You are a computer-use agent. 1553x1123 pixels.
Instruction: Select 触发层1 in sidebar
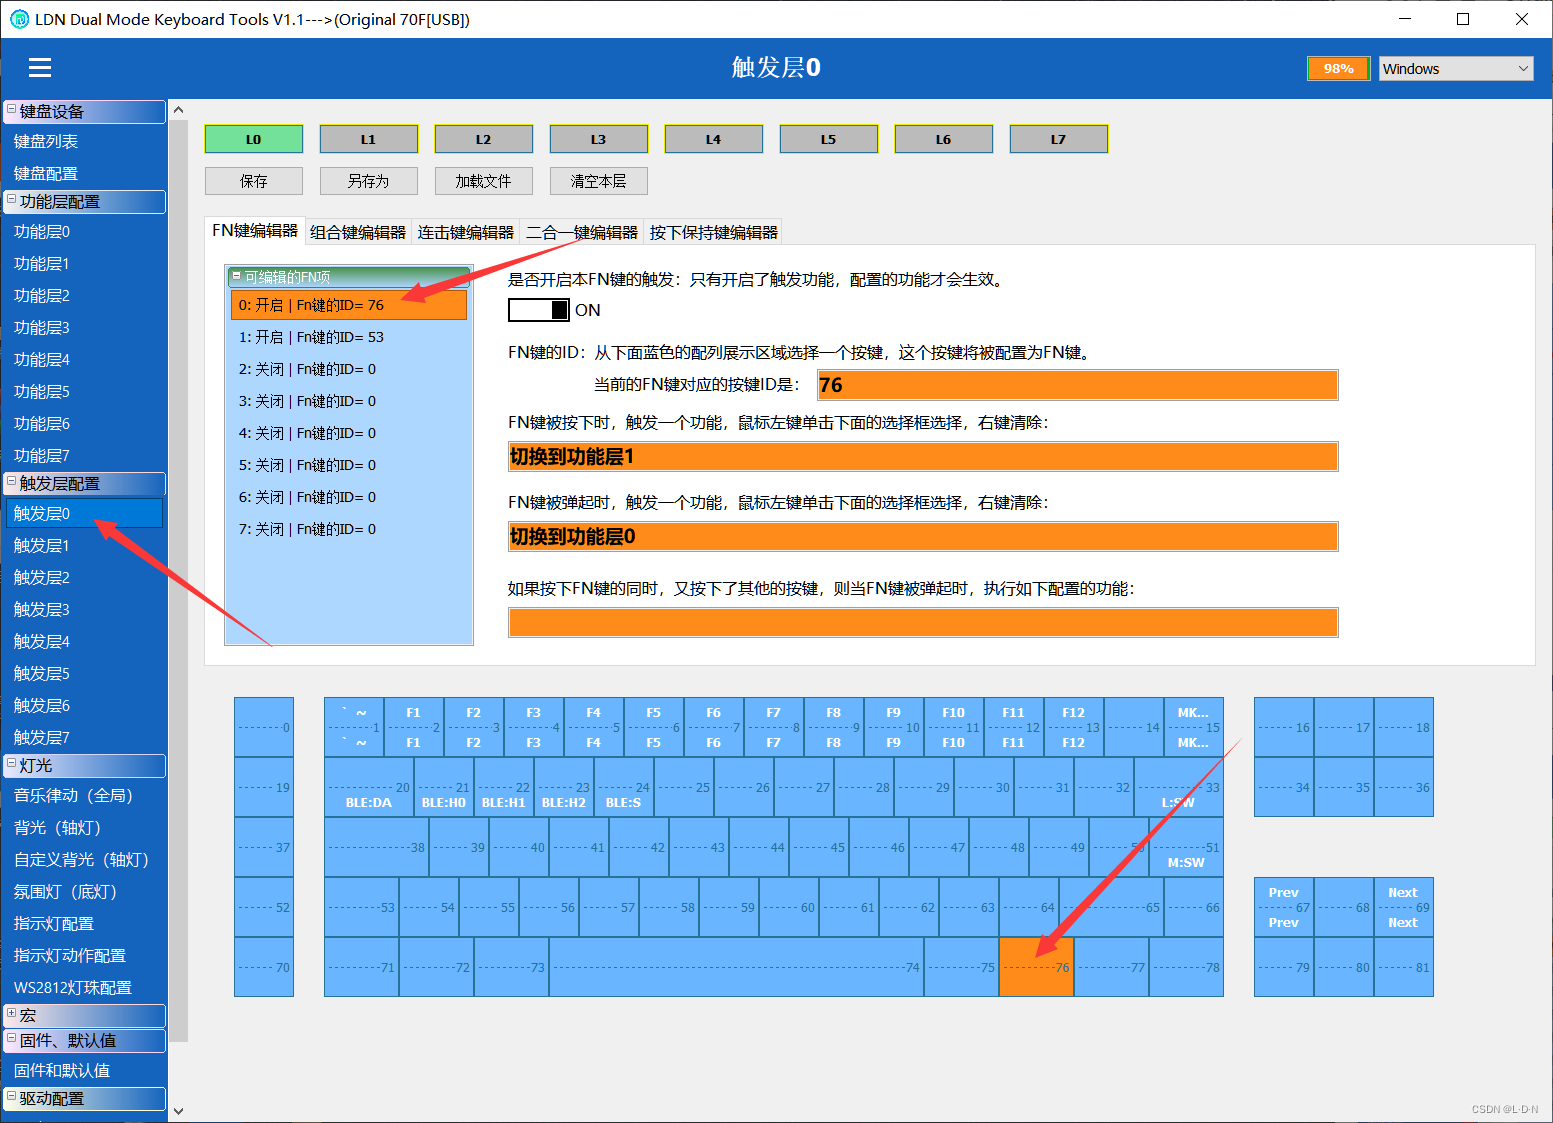coord(84,546)
